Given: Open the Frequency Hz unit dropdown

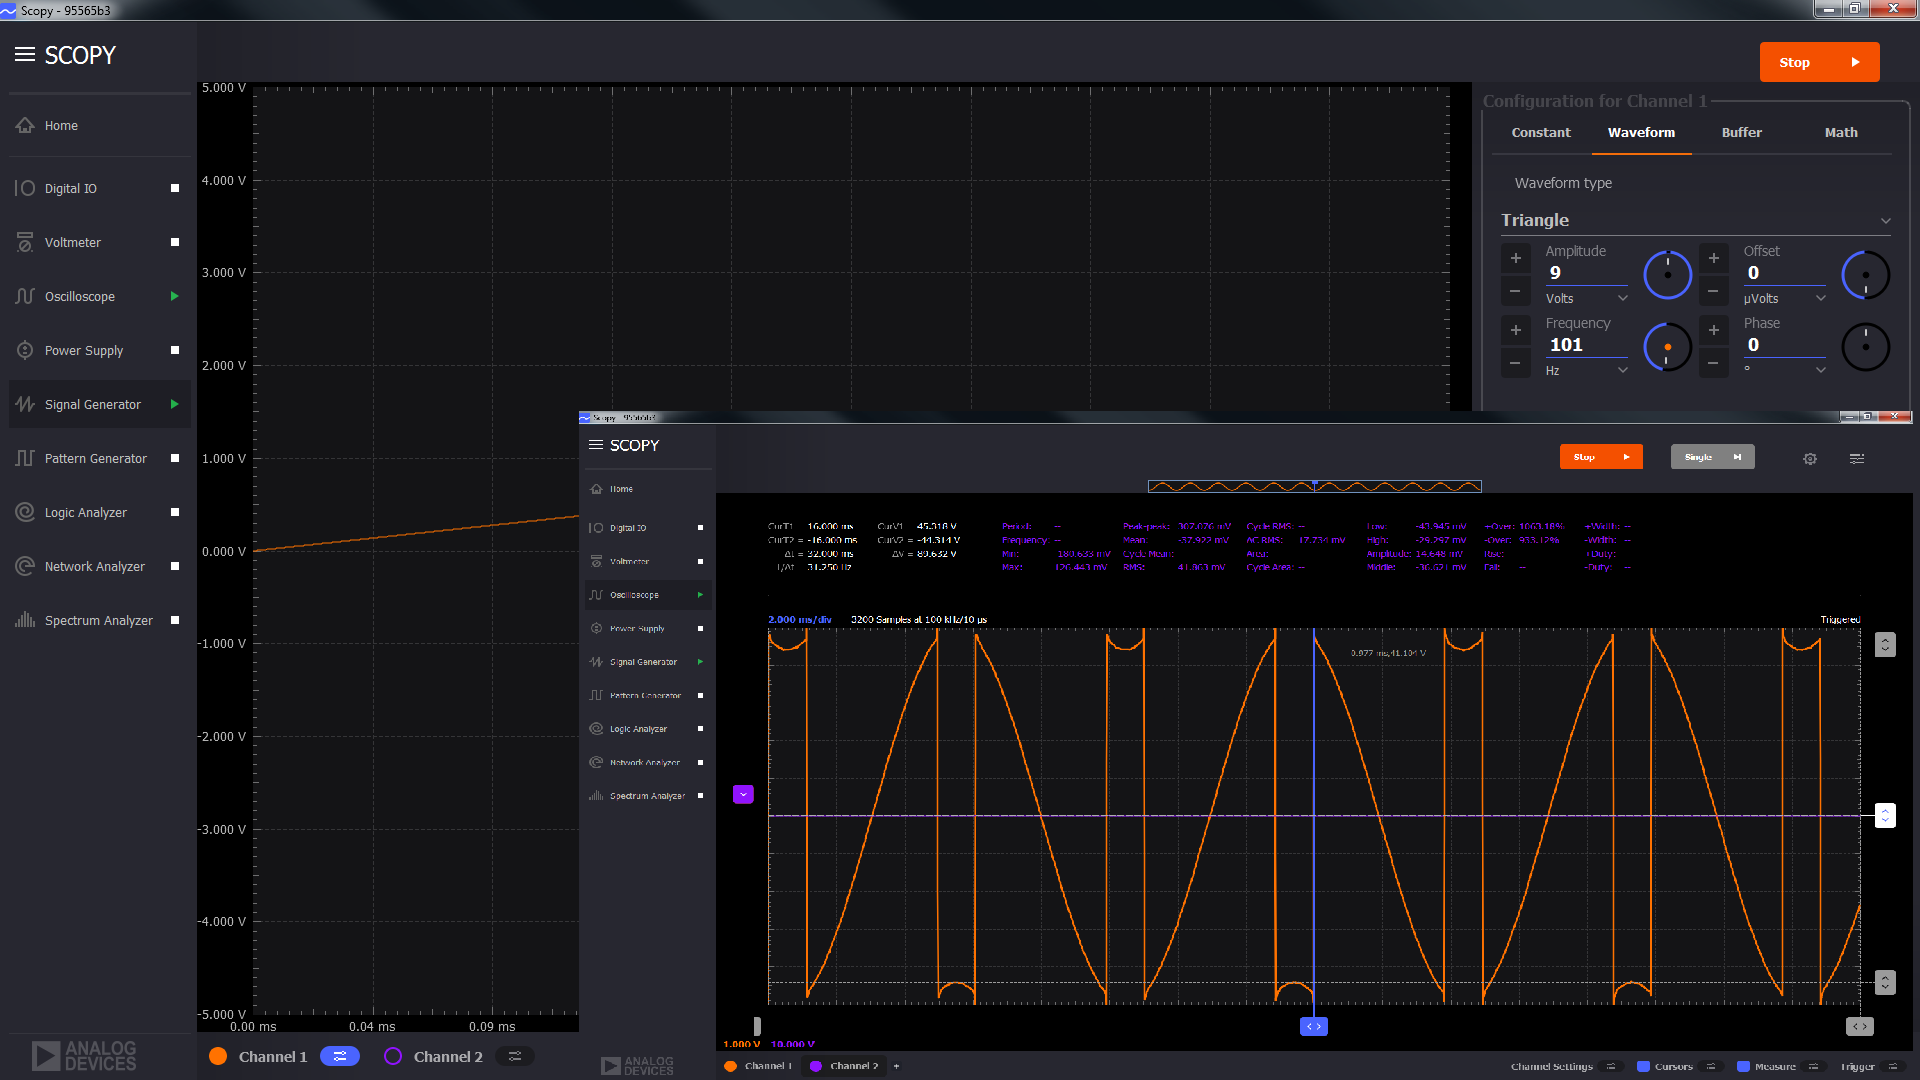Looking at the screenshot, I should click(1587, 370).
